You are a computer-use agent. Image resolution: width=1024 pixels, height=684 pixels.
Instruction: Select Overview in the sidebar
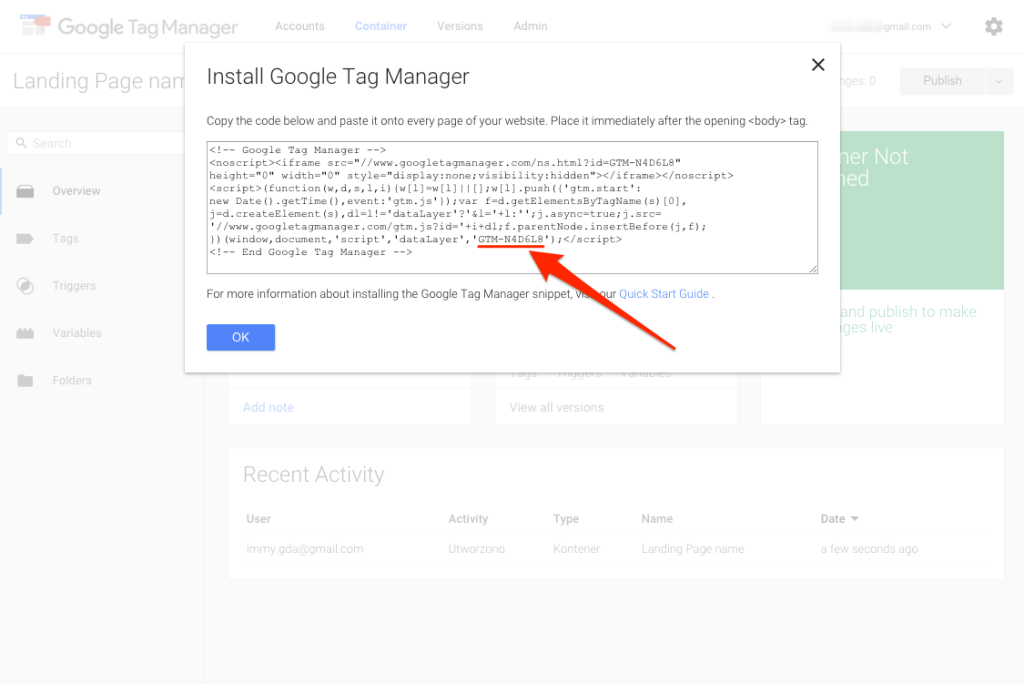[x=76, y=191]
